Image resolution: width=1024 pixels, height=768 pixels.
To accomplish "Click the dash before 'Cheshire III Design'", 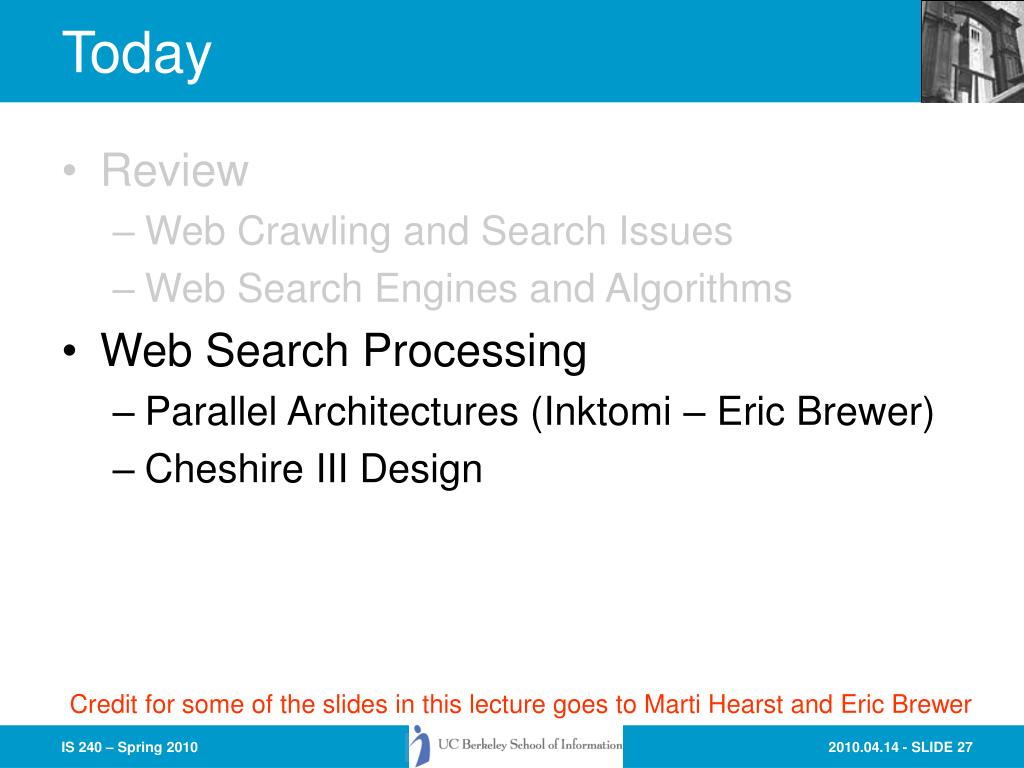I will coord(123,470).
